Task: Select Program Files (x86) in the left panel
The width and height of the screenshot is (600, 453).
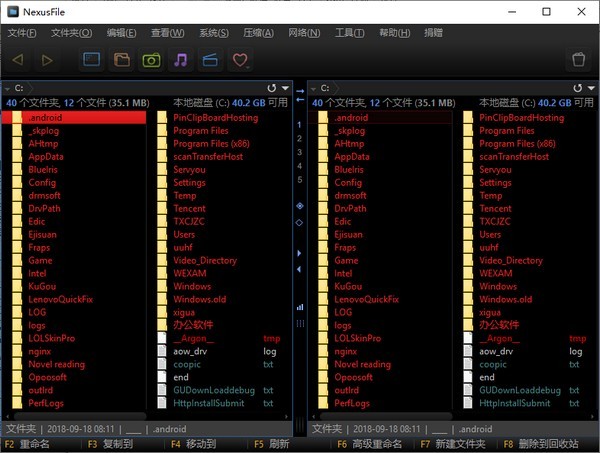Action: click(211, 143)
